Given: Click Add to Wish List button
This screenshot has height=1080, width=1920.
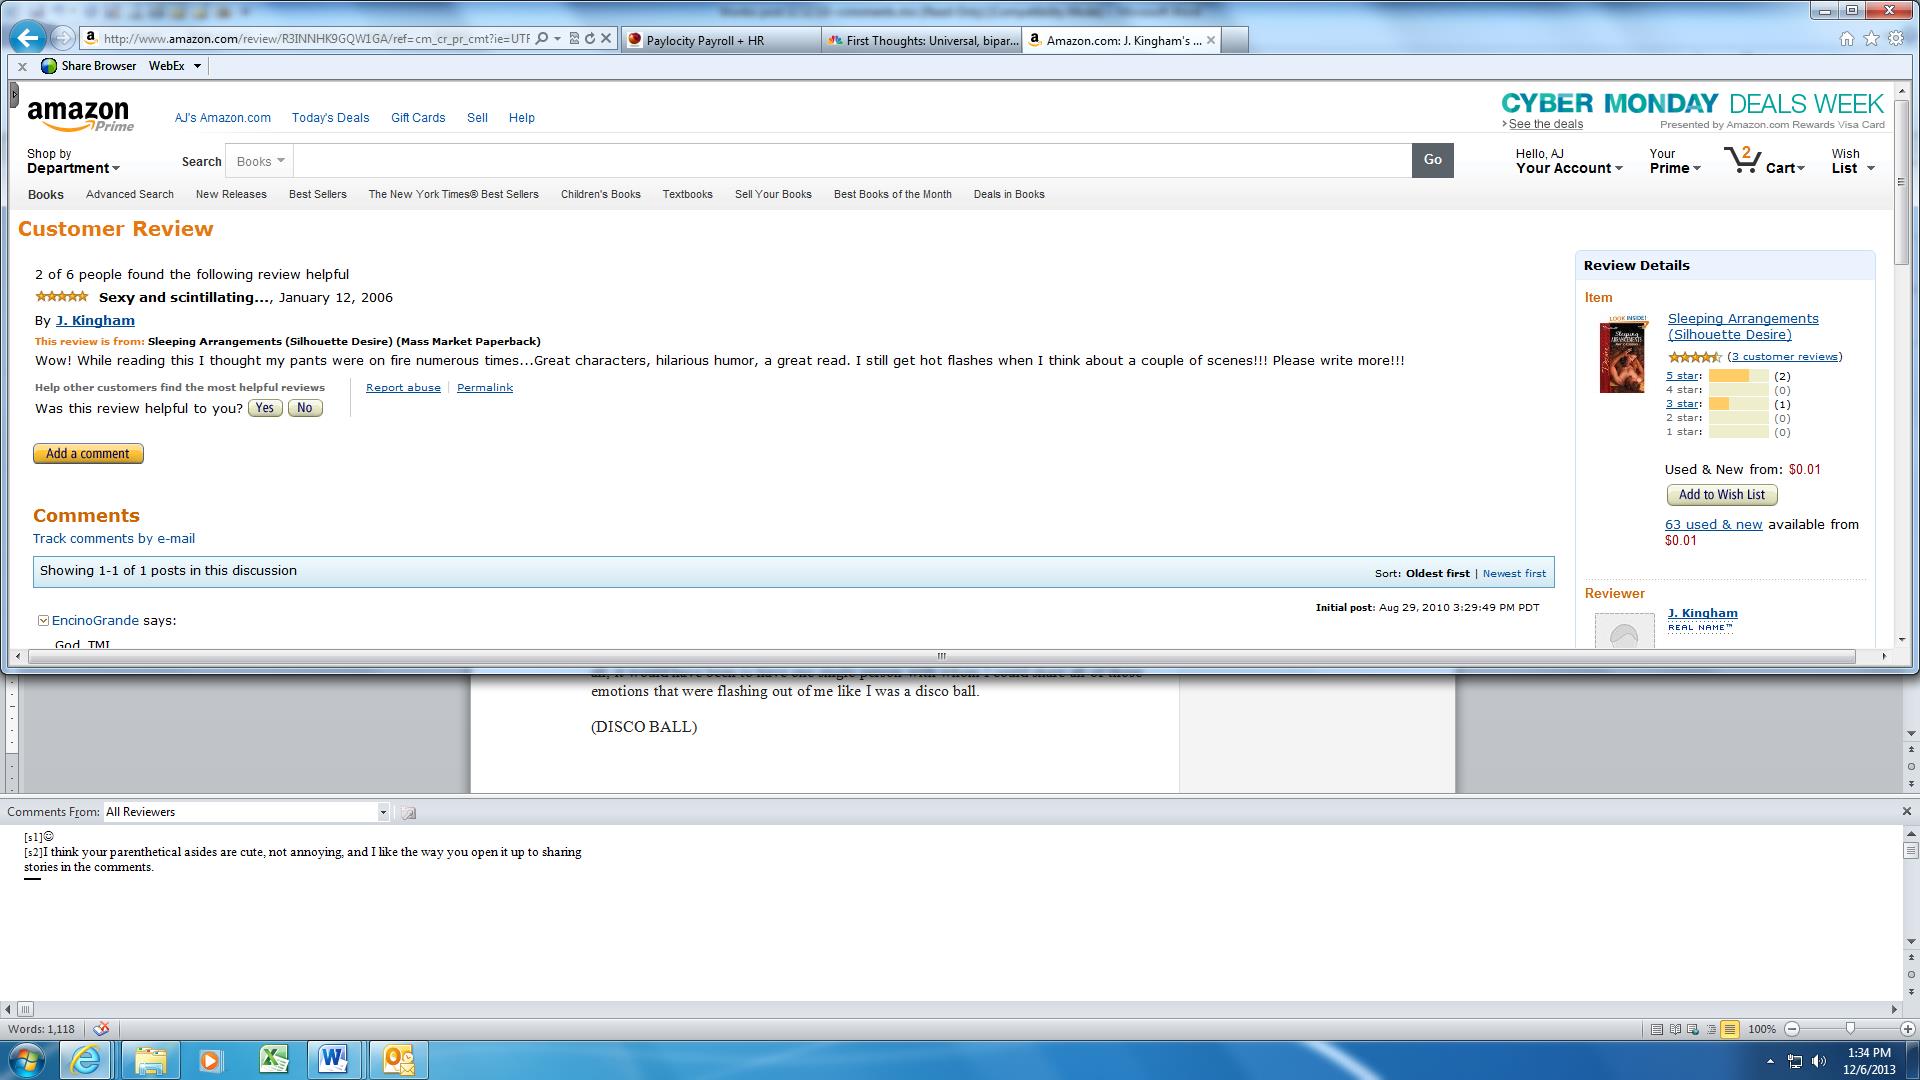Looking at the screenshot, I should (x=1721, y=495).
